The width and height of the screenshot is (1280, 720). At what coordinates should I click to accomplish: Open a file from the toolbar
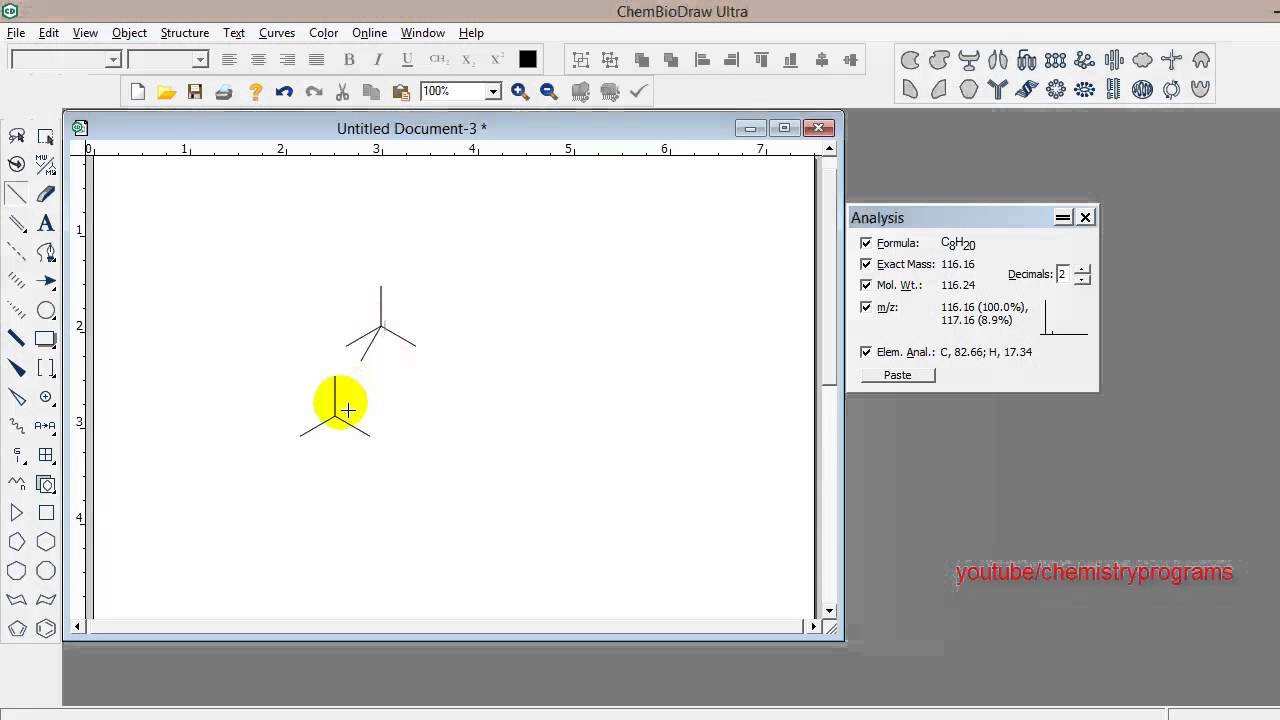166,92
